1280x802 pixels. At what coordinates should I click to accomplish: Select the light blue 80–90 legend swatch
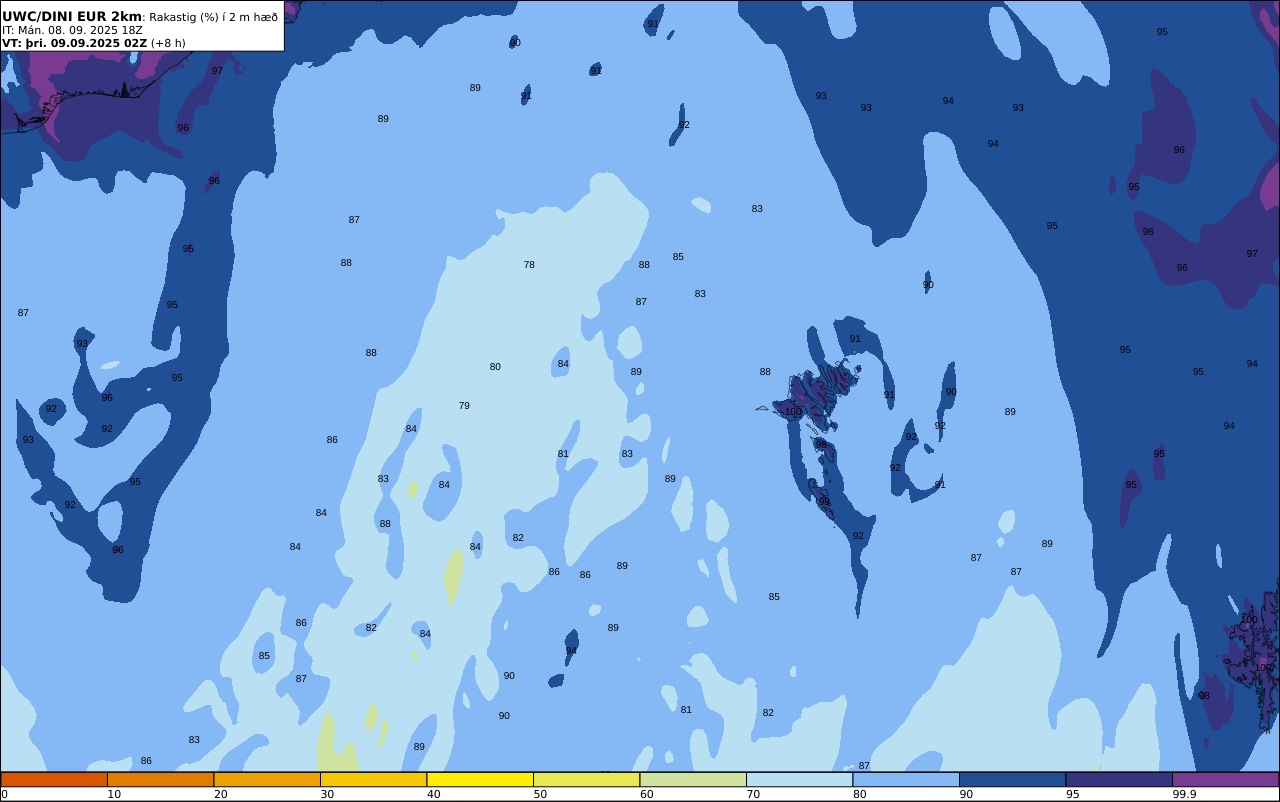906,779
